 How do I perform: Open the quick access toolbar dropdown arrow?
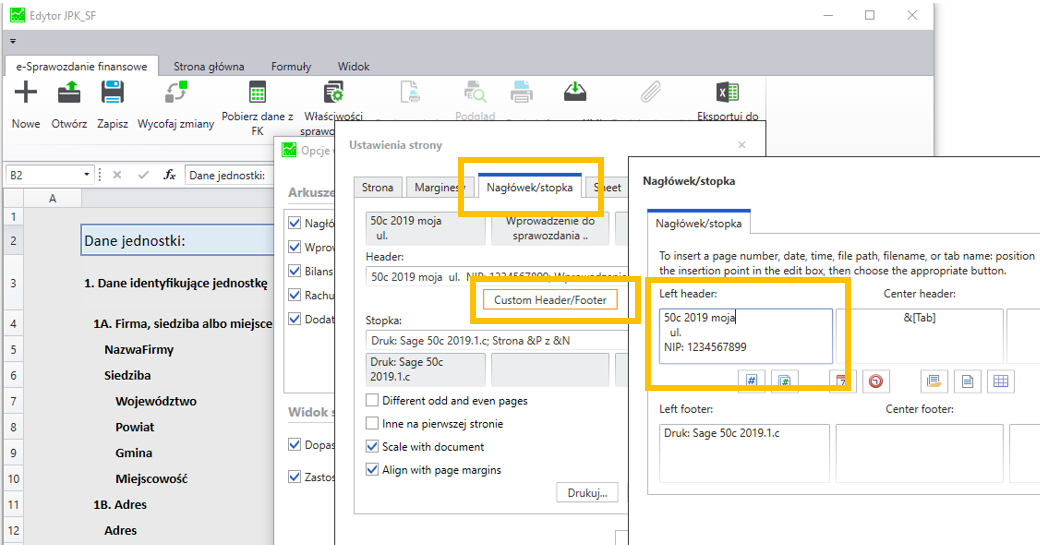click(x=13, y=41)
